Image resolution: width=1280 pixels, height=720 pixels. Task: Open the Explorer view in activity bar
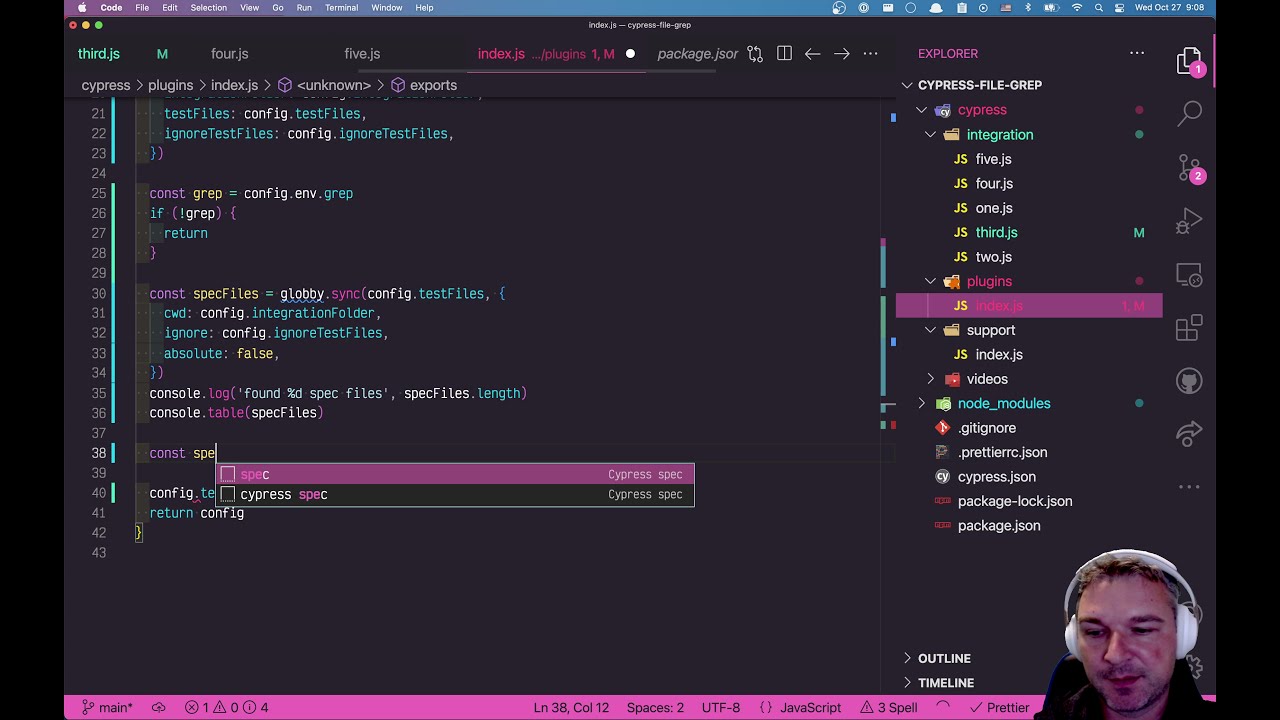[1189, 61]
